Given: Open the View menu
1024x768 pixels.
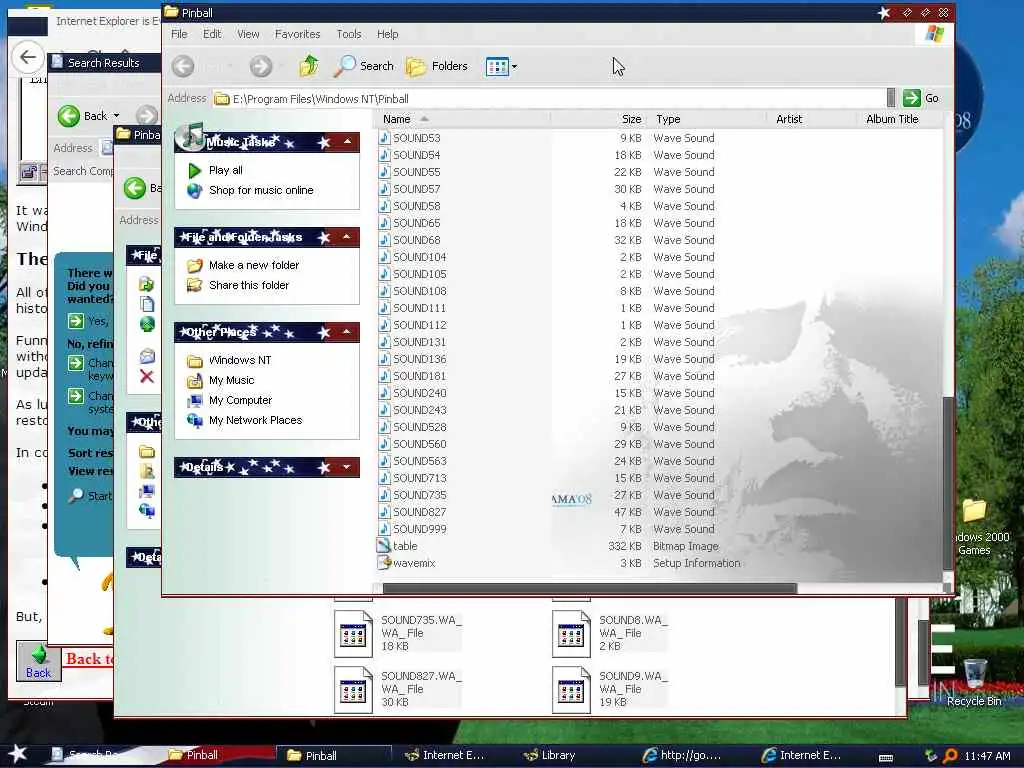Looking at the screenshot, I should [x=248, y=34].
